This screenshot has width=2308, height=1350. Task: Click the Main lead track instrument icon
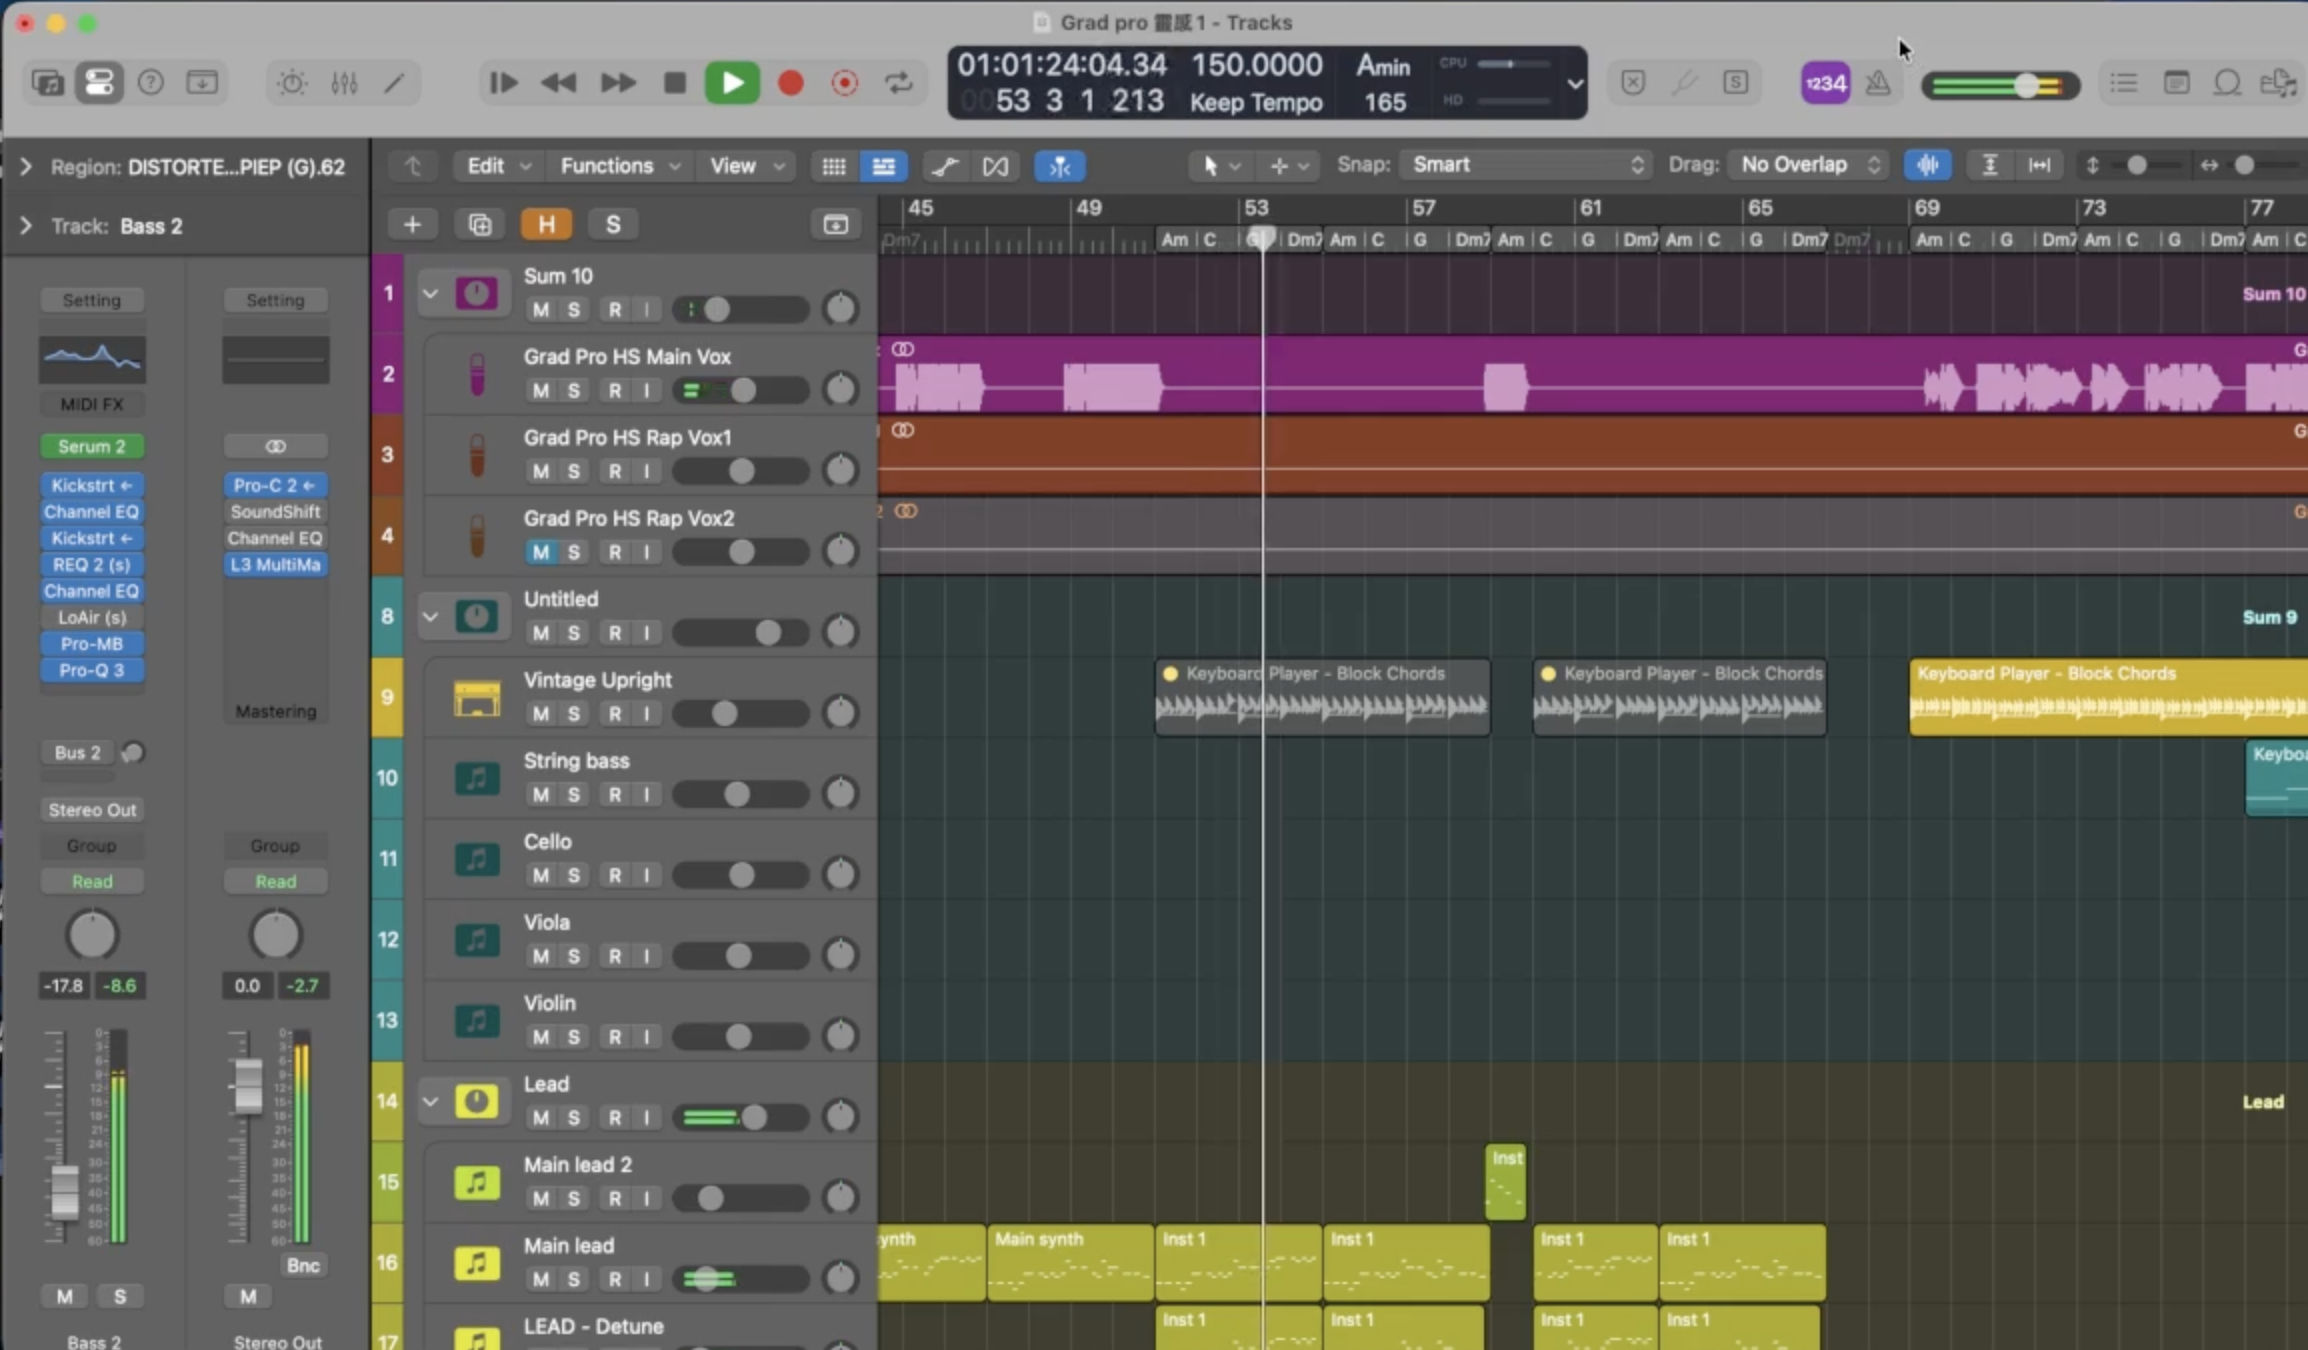tap(476, 1264)
